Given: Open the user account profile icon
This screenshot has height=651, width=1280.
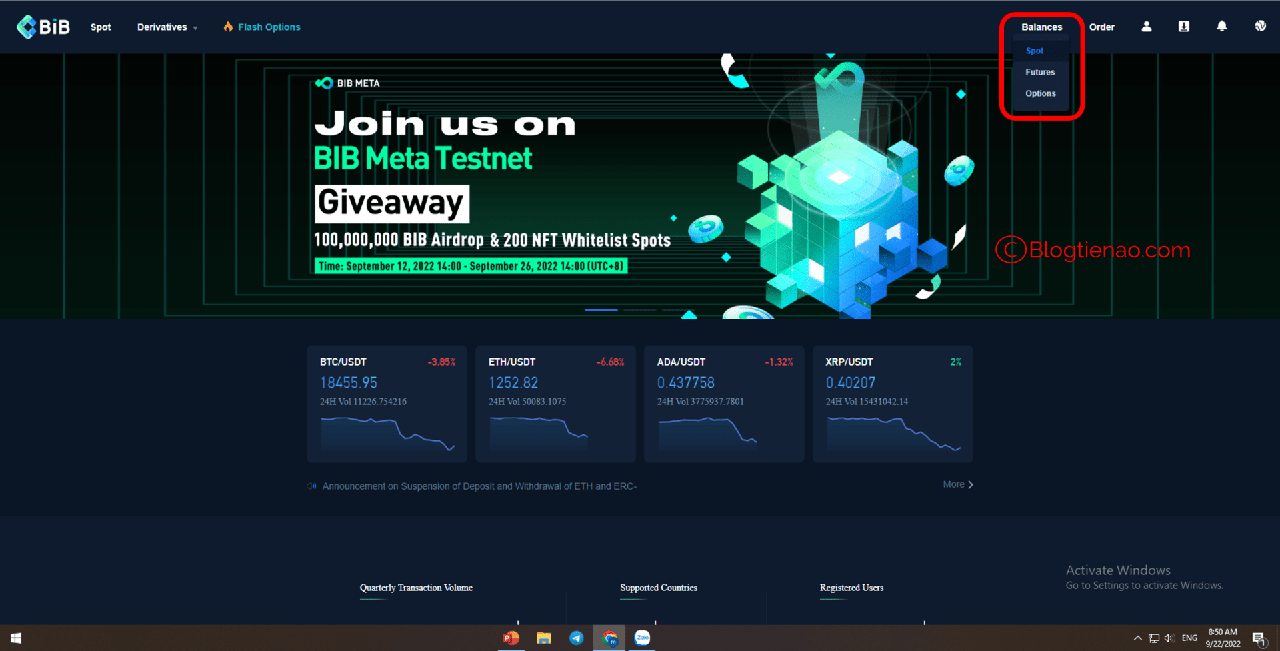Looking at the screenshot, I should coord(1147,27).
